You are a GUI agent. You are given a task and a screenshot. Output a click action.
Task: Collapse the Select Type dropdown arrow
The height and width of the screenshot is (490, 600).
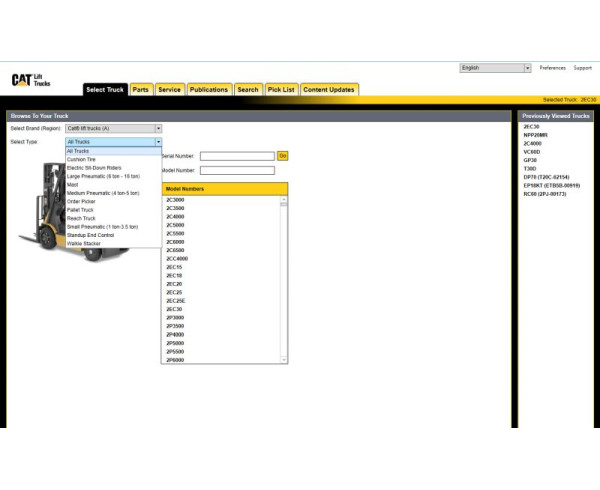click(x=158, y=142)
